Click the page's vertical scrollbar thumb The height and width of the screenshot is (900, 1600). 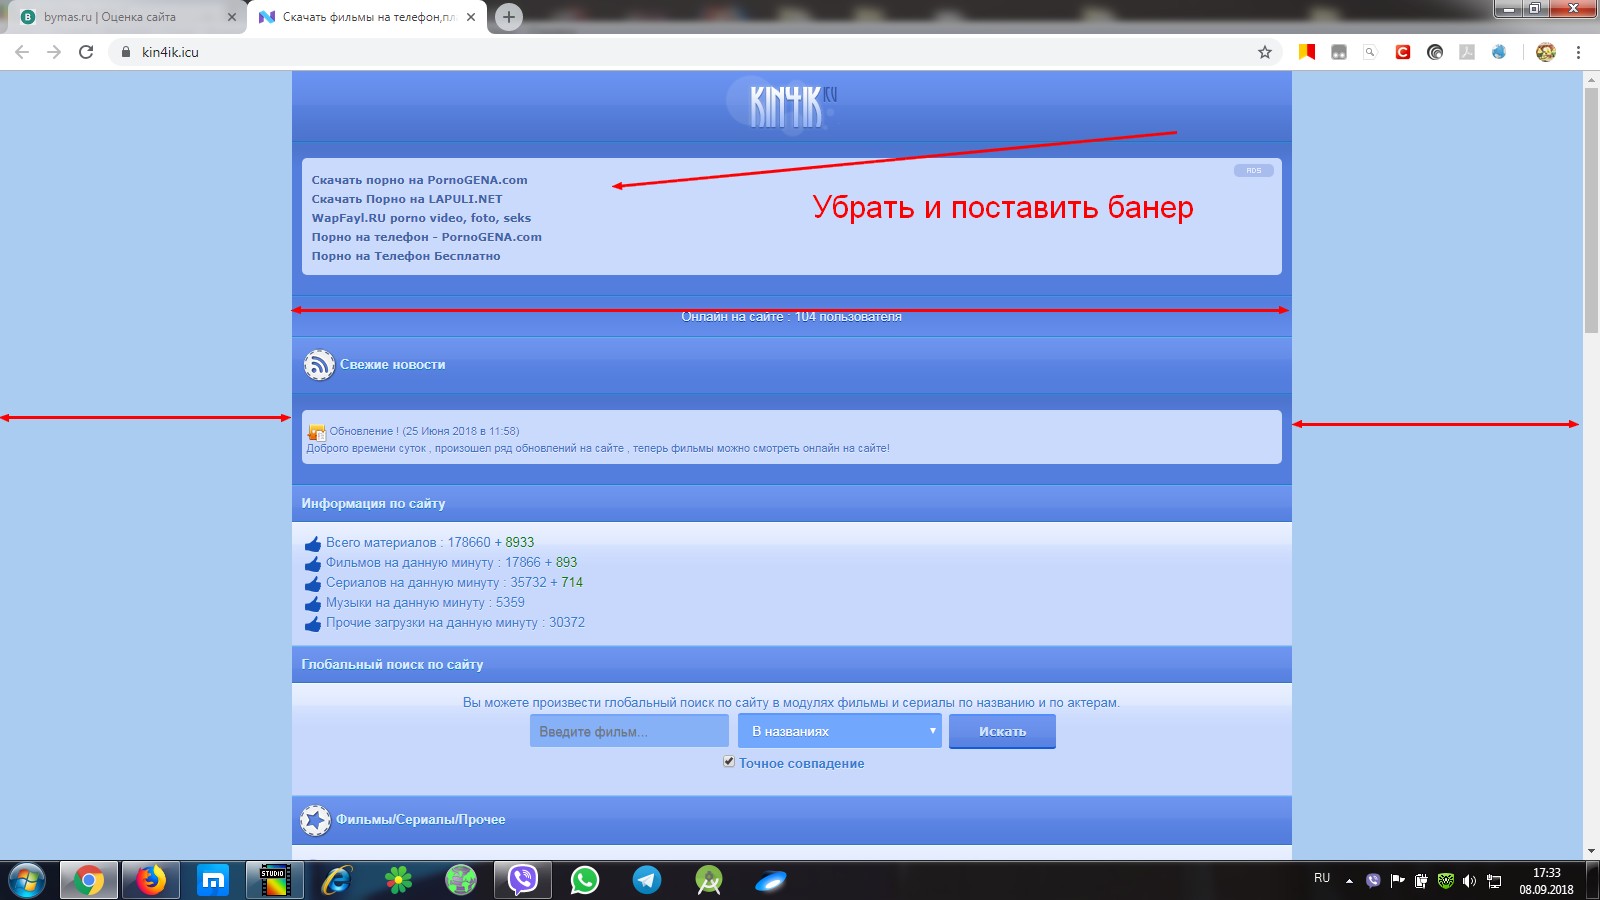1591,210
